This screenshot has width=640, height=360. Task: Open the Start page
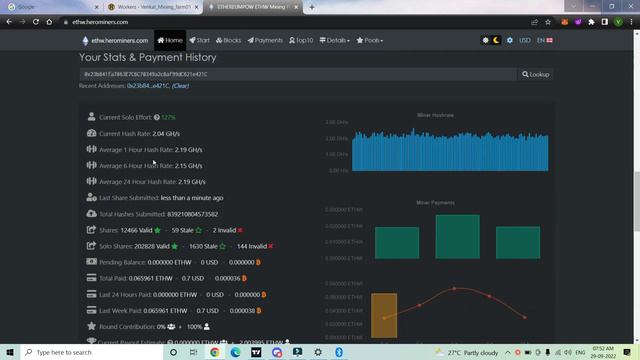coord(199,40)
